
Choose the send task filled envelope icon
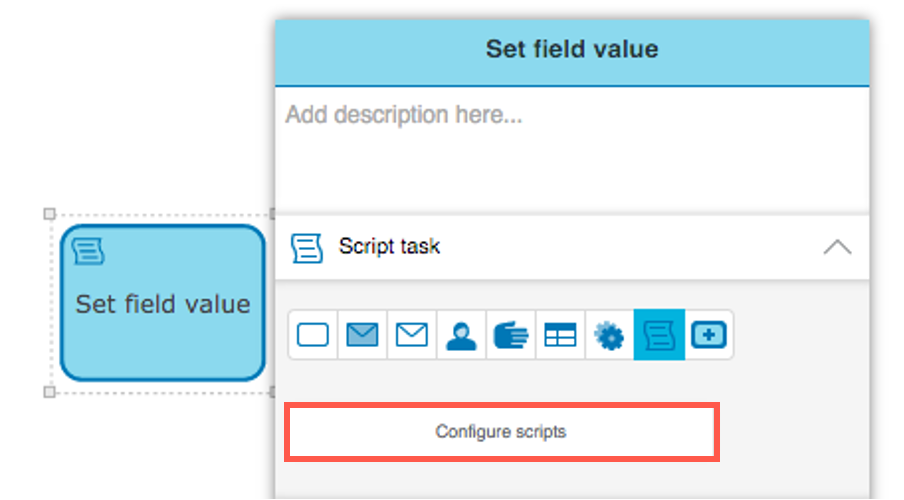[362, 335]
